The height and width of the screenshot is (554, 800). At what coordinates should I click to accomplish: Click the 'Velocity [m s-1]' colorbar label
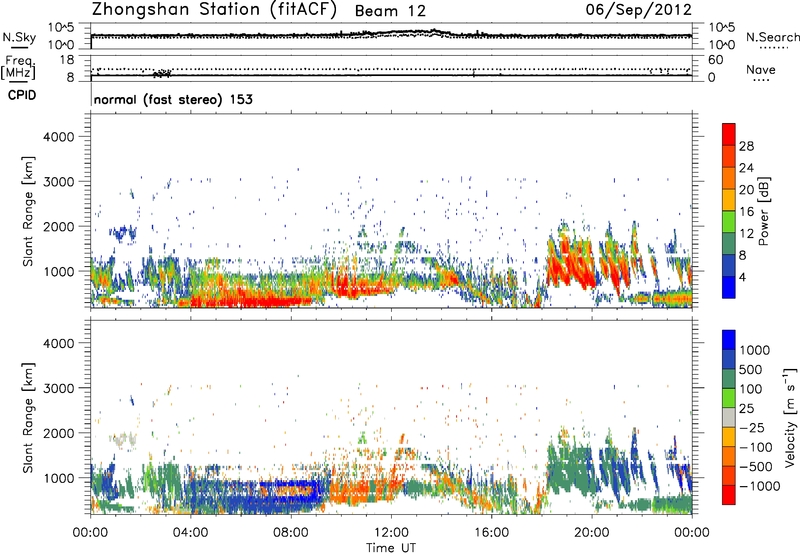click(x=790, y=417)
